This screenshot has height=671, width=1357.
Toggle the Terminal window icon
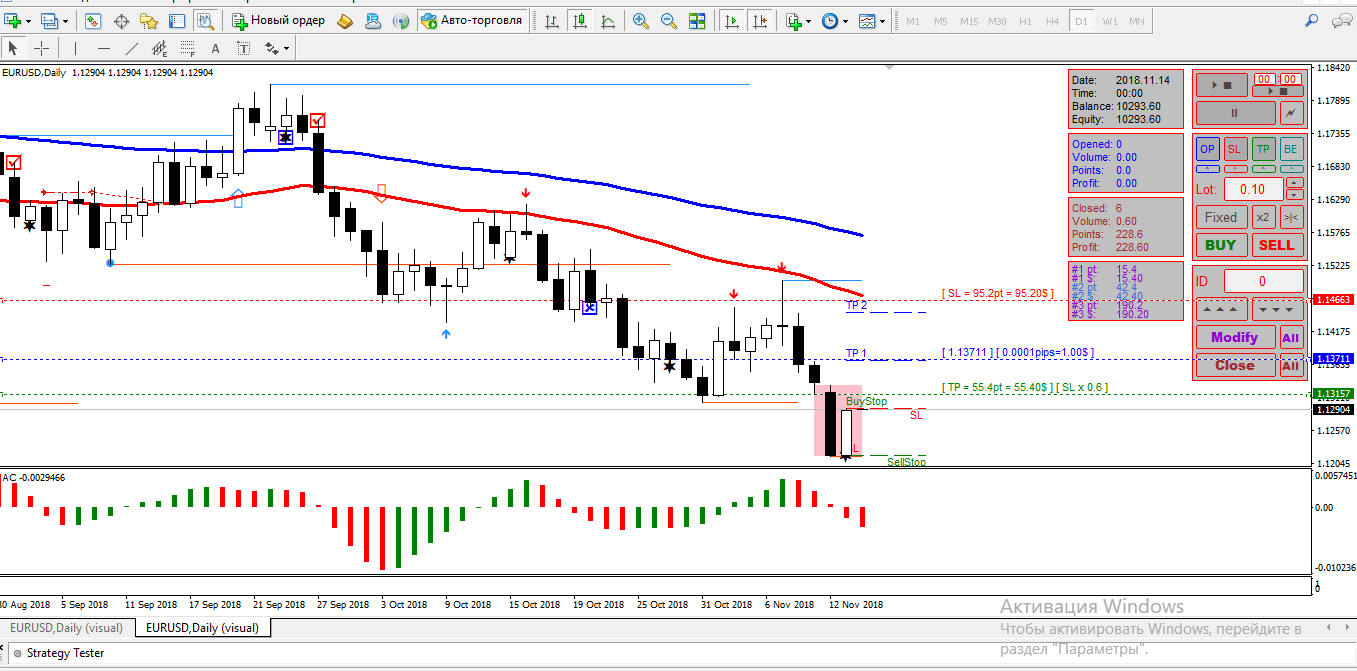pyautogui.click(x=177, y=20)
